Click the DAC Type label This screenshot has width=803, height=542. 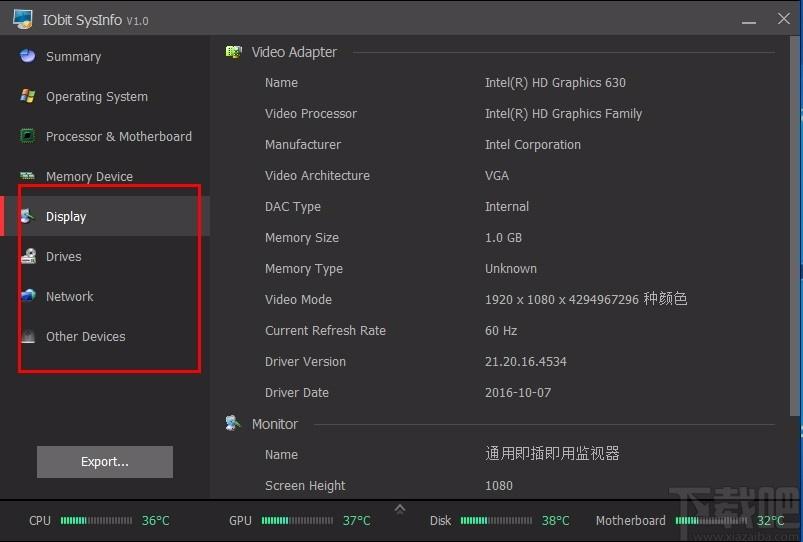coord(292,207)
